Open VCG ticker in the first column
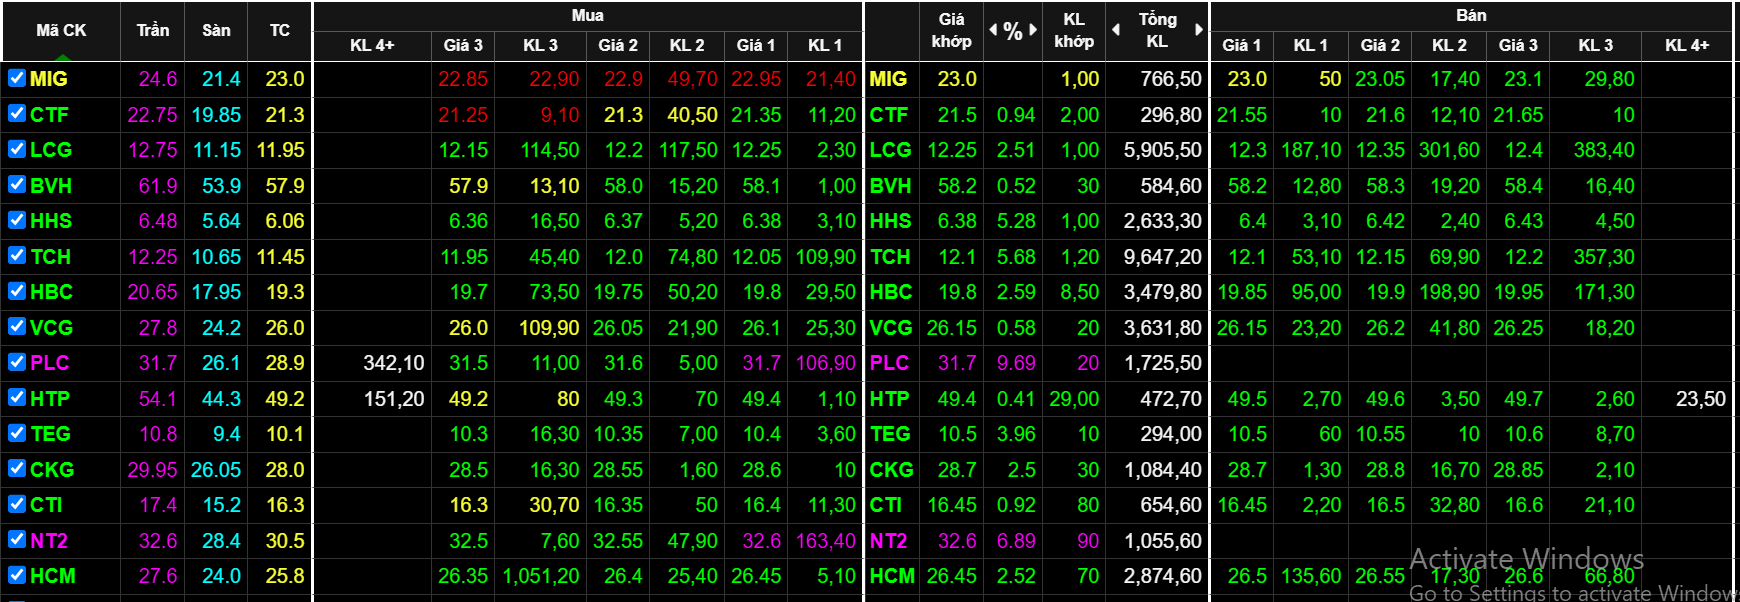The width and height of the screenshot is (1740, 602). tap(51, 328)
